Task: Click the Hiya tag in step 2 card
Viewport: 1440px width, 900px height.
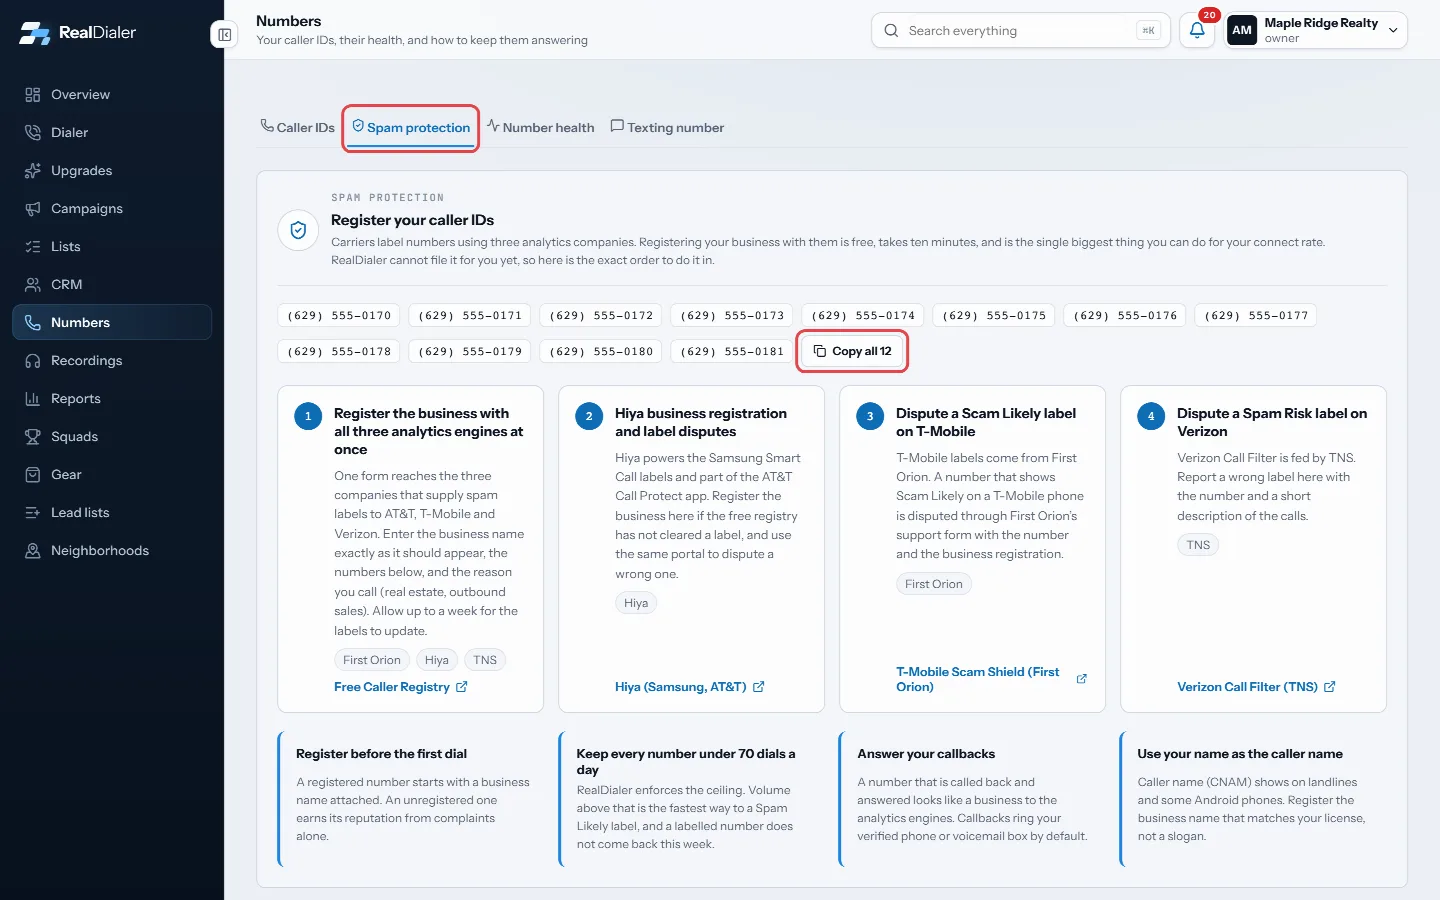Action: coord(636,603)
